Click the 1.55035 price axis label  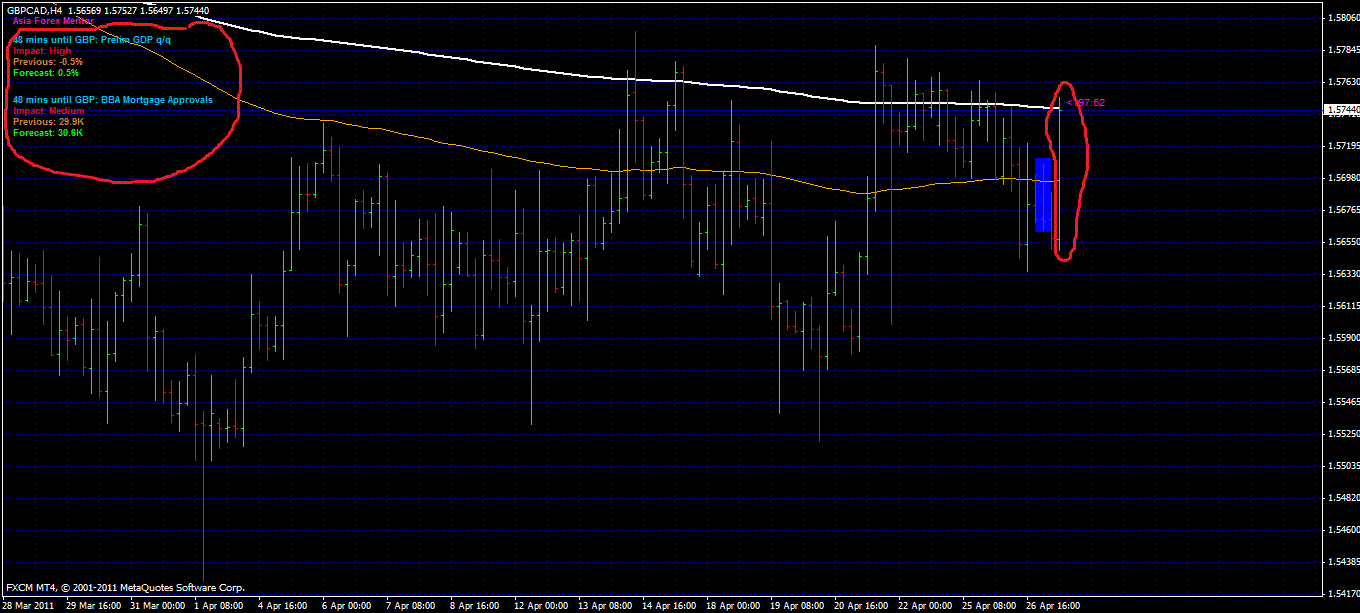[x=1342, y=465]
